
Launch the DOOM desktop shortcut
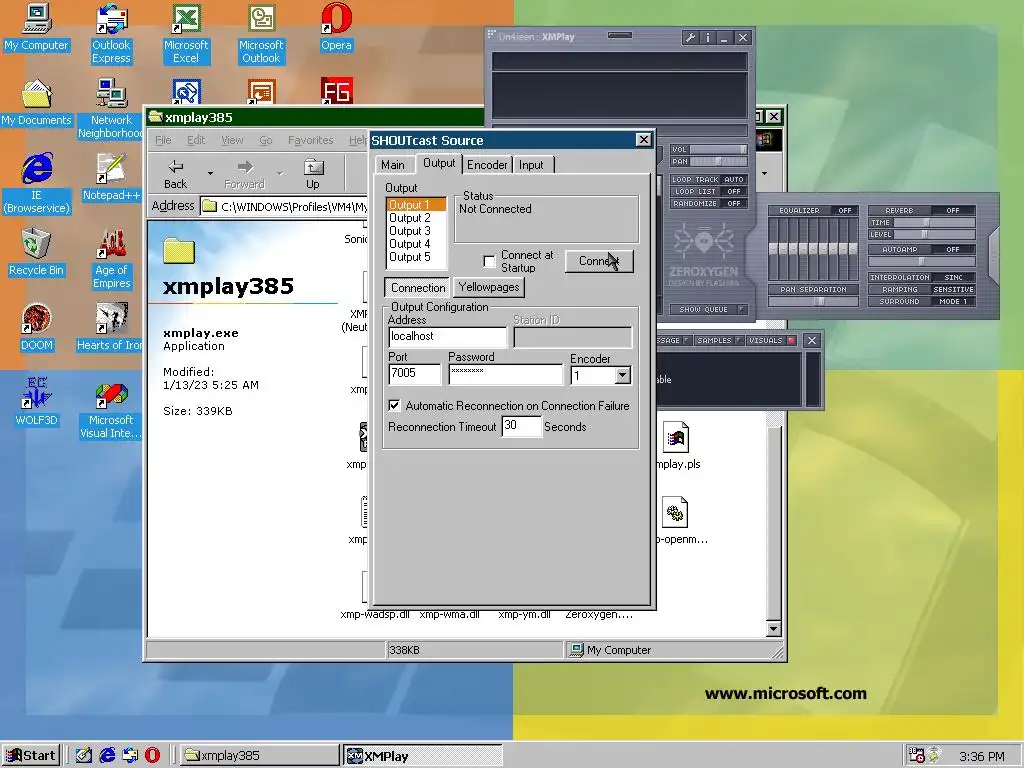coord(36,327)
